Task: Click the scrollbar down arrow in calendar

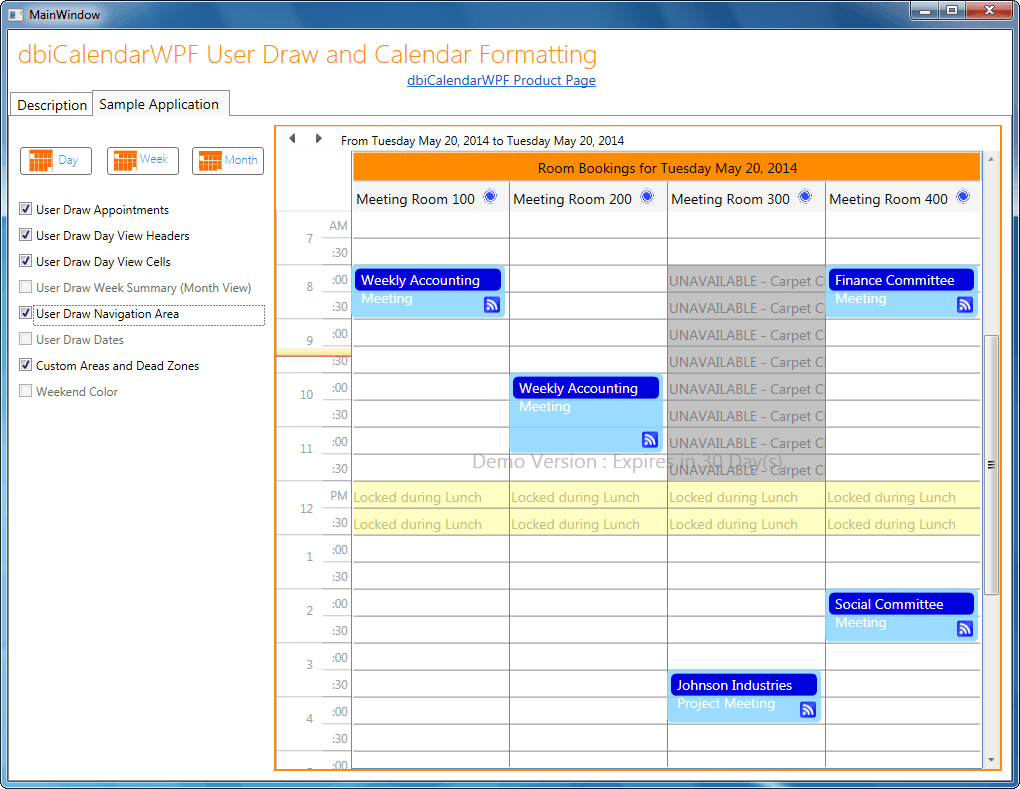Action: 991,759
